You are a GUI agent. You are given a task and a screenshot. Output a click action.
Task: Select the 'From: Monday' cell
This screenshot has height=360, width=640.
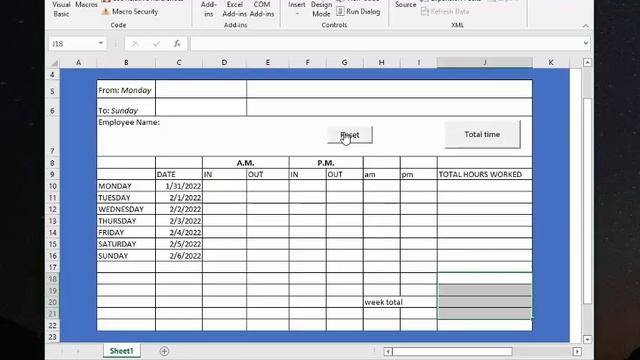coord(126,90)
